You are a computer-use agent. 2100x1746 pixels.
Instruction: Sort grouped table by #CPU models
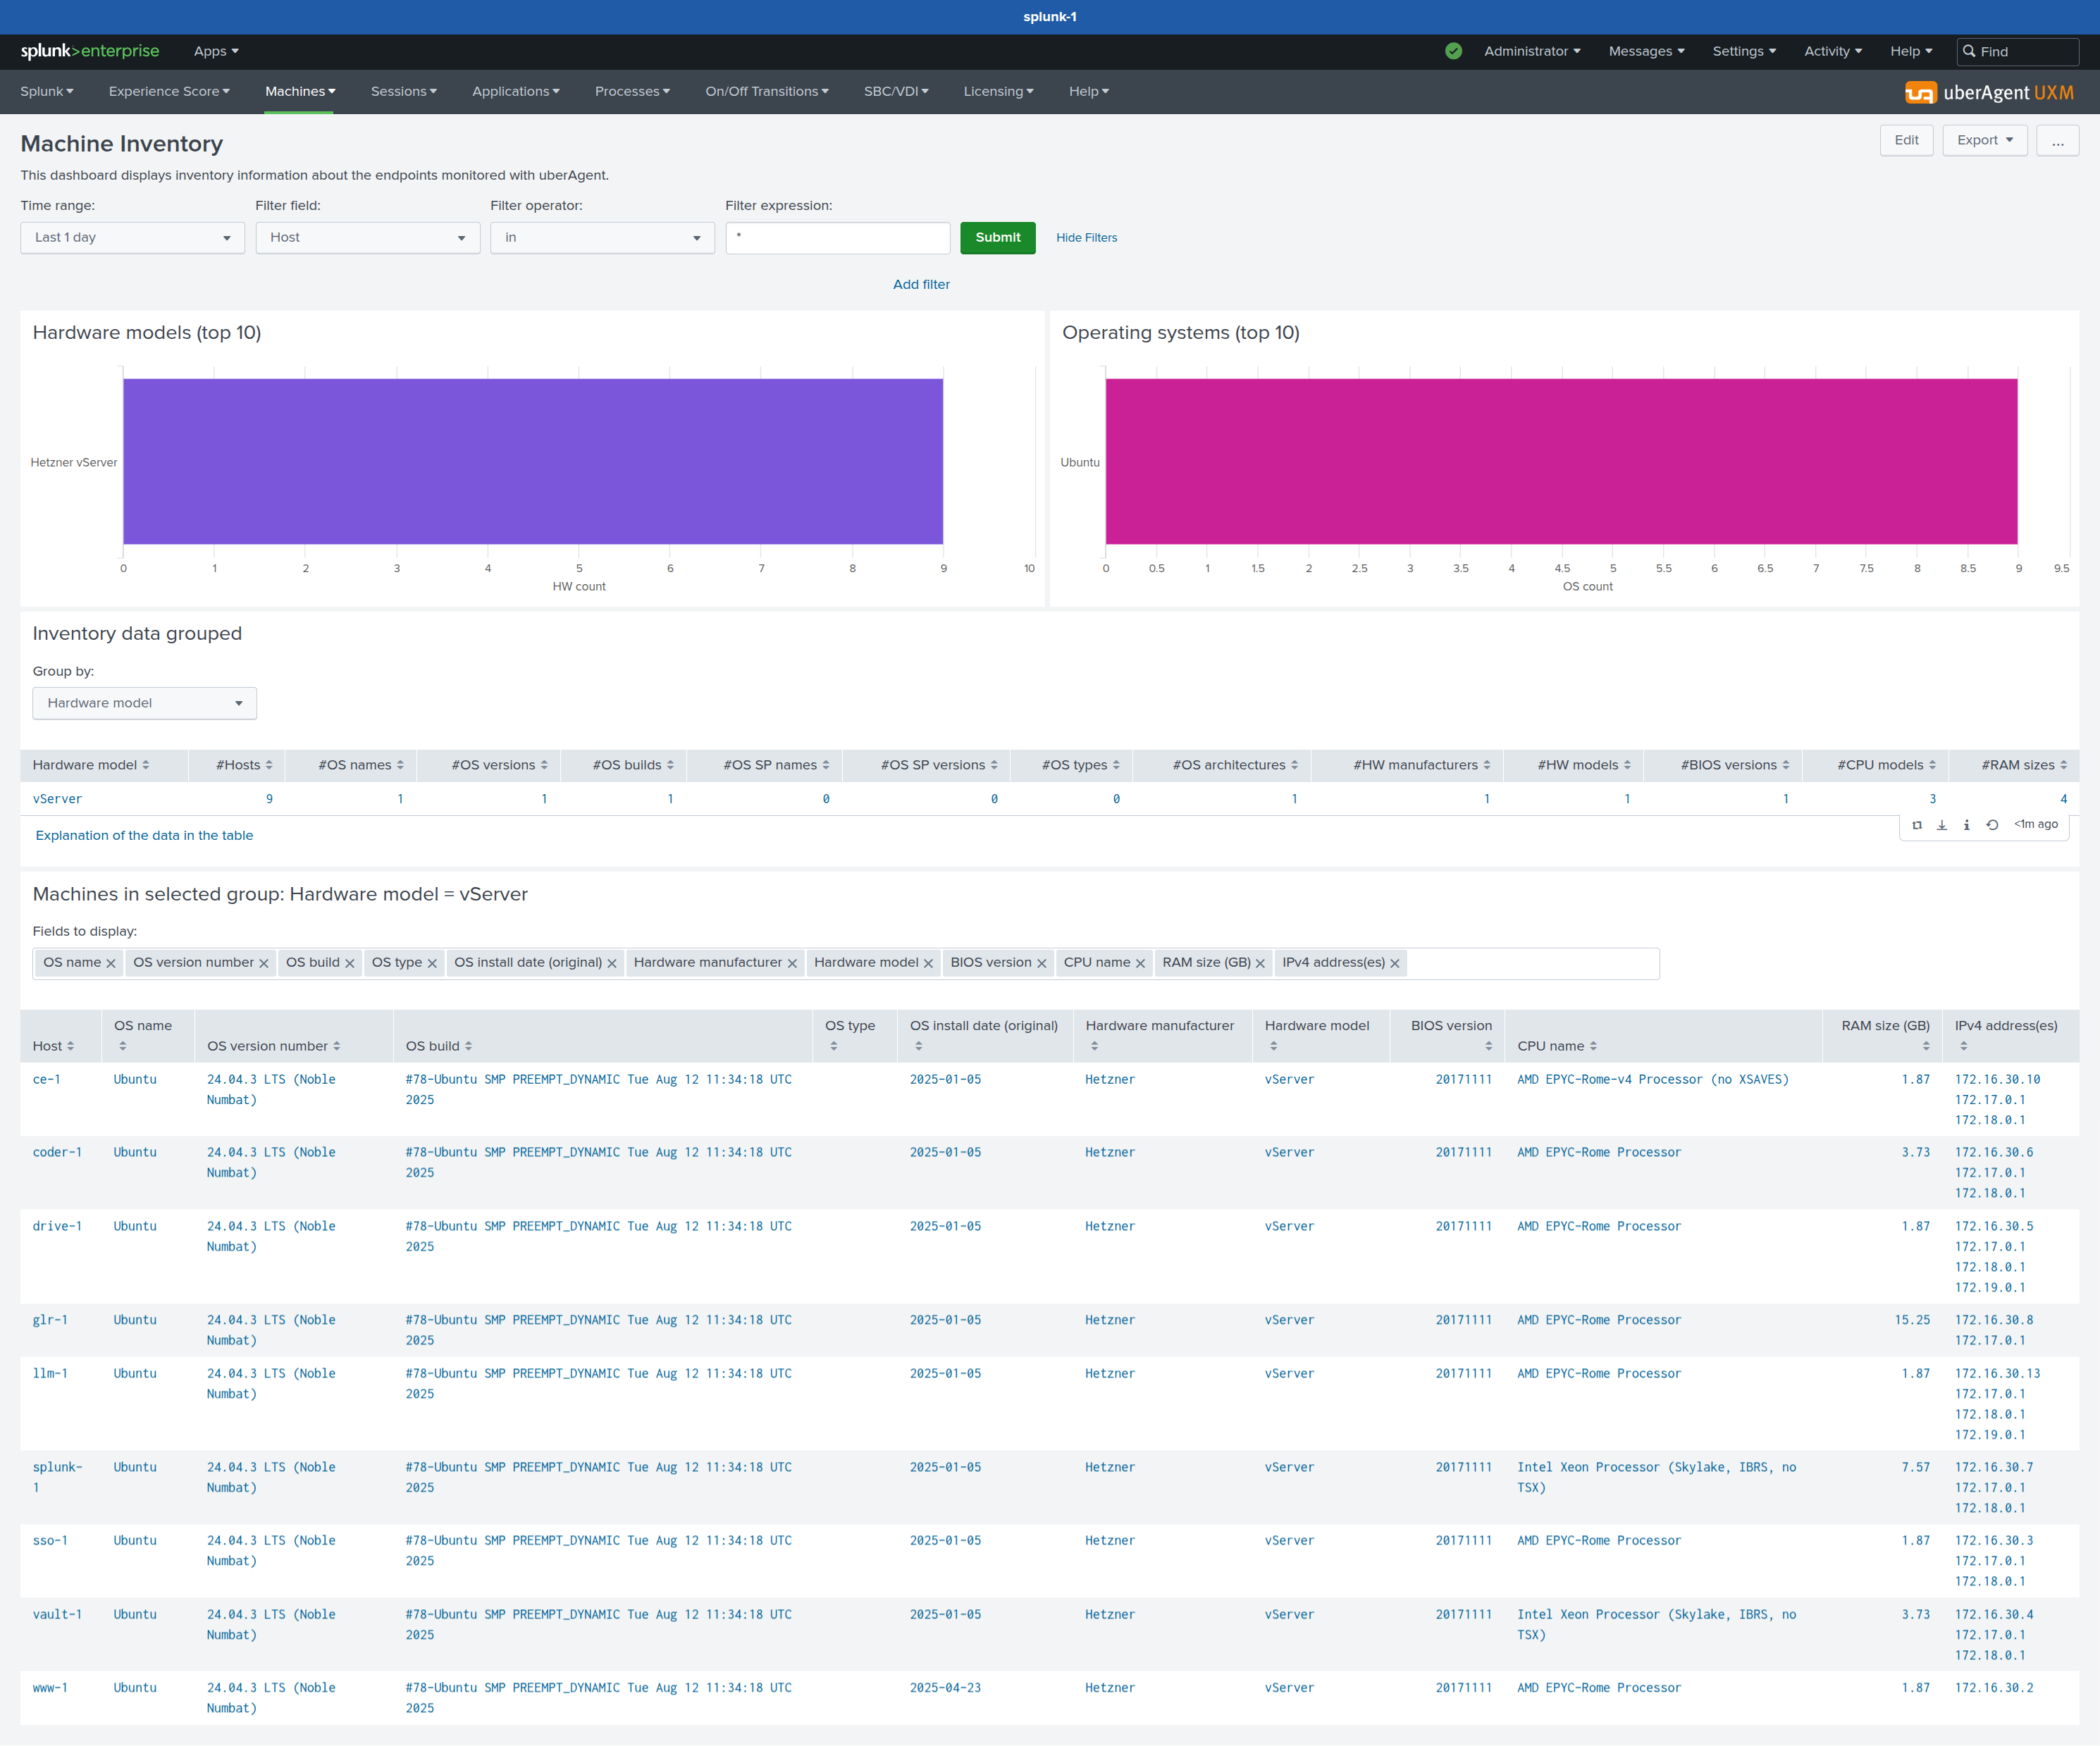pos(1887,765)
